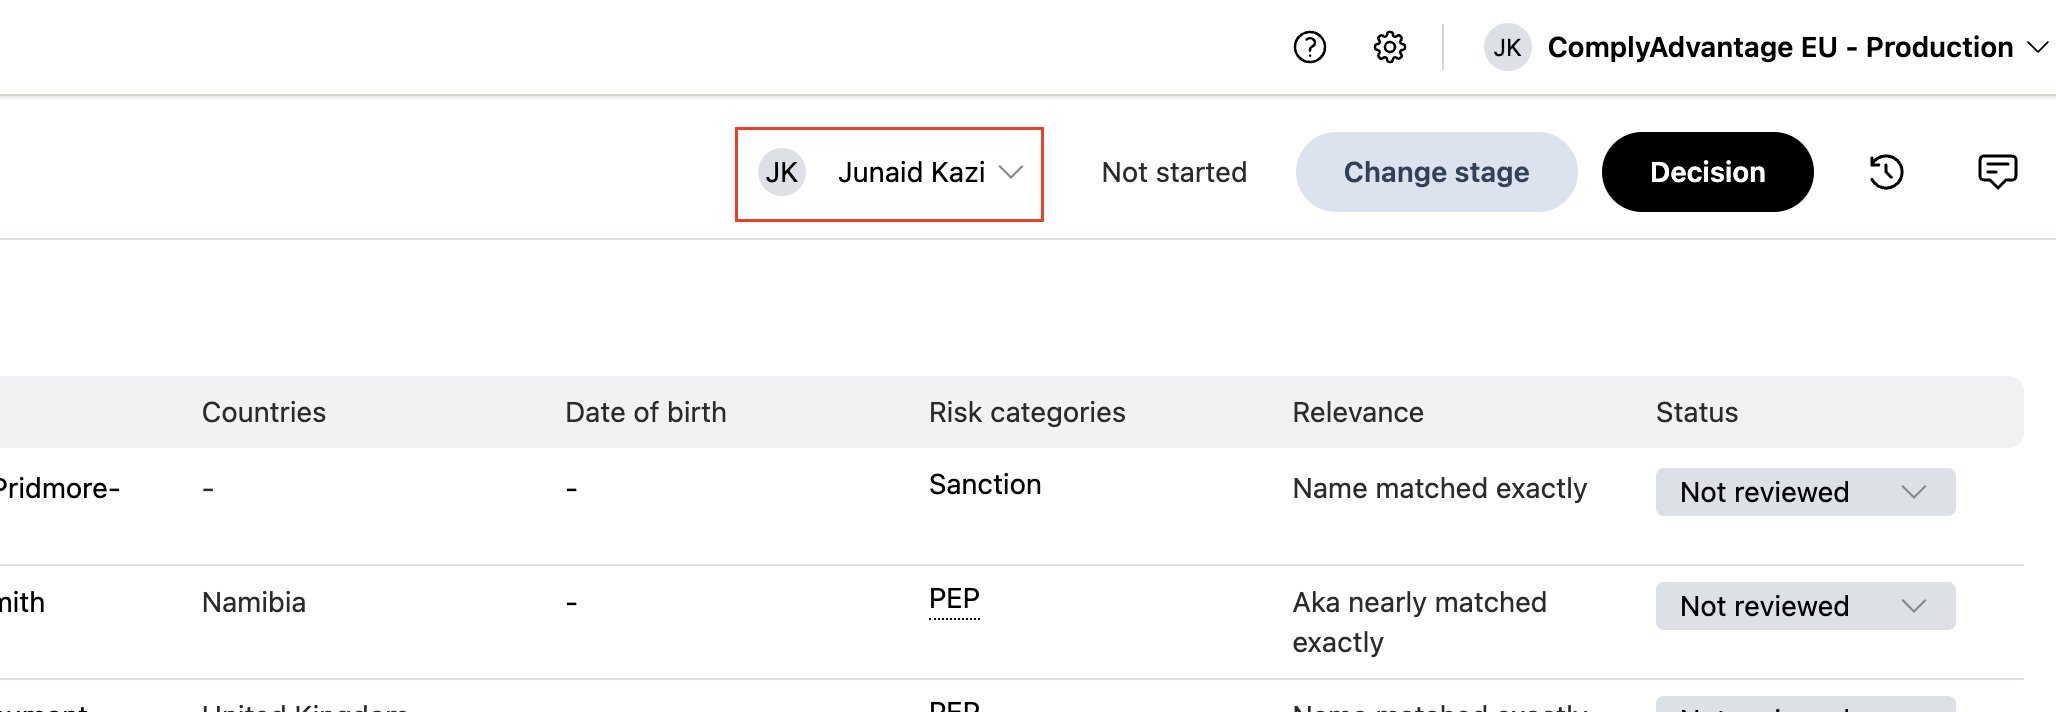The image size is (2056, 712).
Task: Open the comments speech bubble icon
Action: [1997, 172]
